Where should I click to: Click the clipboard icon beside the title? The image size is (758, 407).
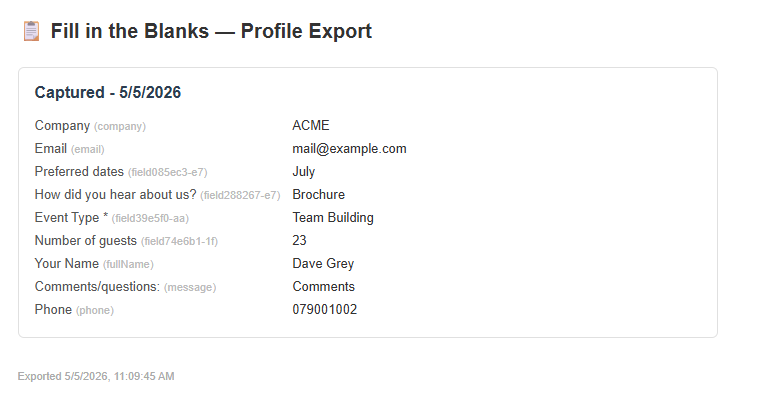pyautogui.click(x=31, y=31)
